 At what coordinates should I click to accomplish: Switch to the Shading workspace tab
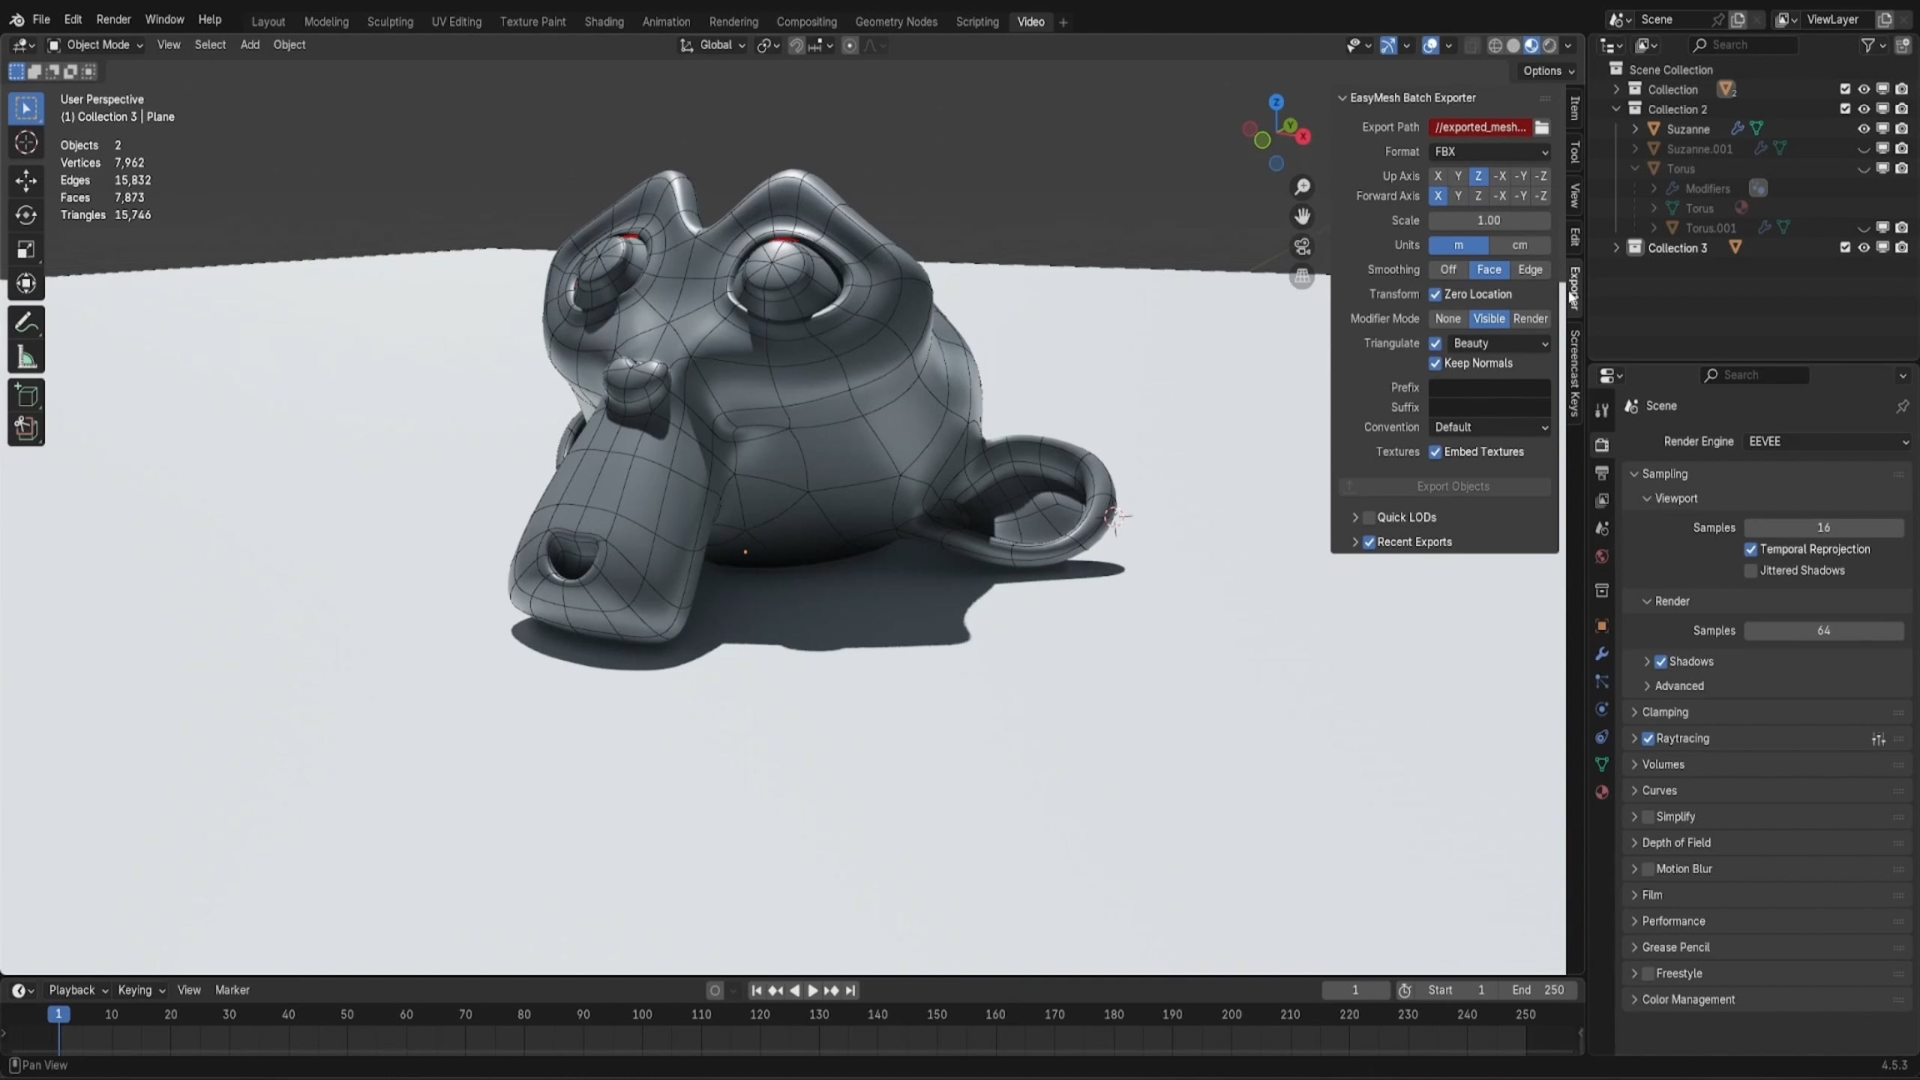tap(603, 21)
